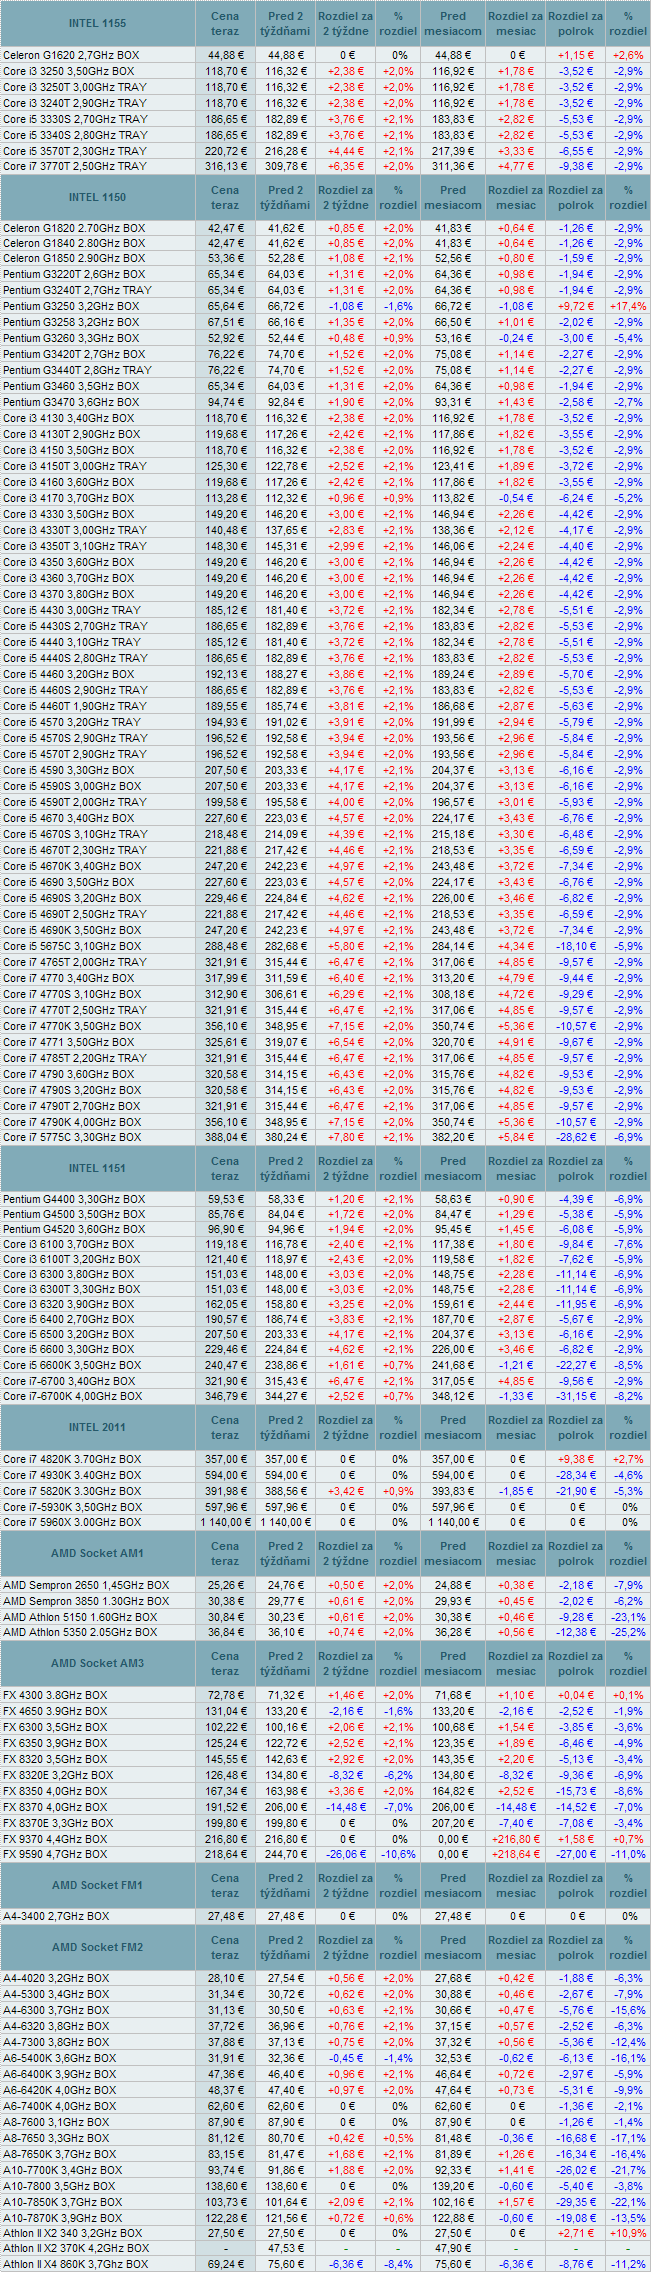
Task: Click "Core i3 6320 3,90GHz BOX" row name
Action: [x=69, y=1305]
